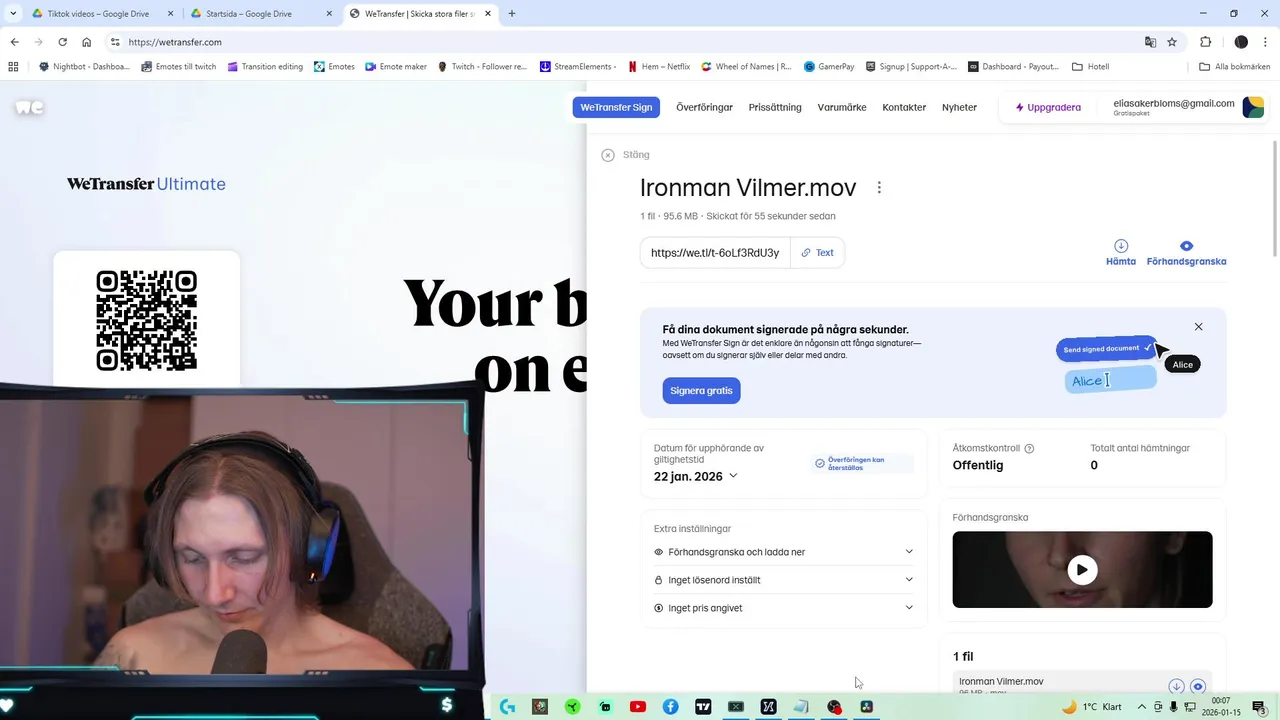Click the Förhandsgranska eye icon at top

coord(1186,246)
